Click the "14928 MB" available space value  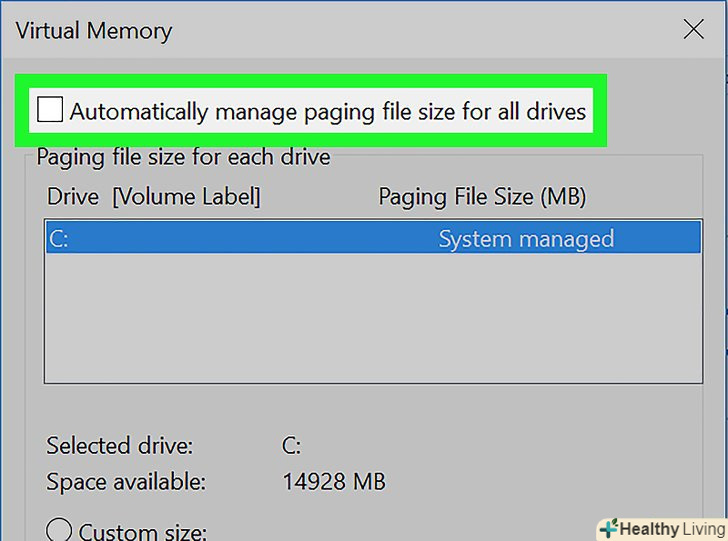(334, 482)
